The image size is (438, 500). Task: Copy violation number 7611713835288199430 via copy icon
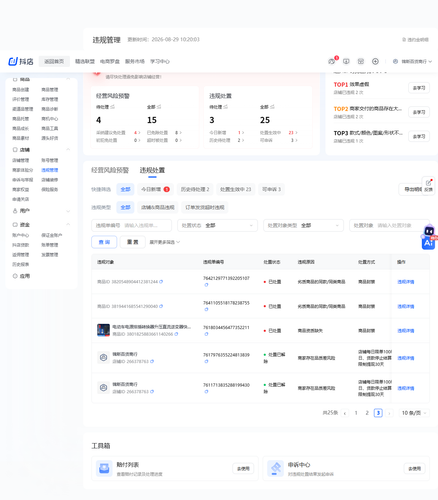click(206, 392)
